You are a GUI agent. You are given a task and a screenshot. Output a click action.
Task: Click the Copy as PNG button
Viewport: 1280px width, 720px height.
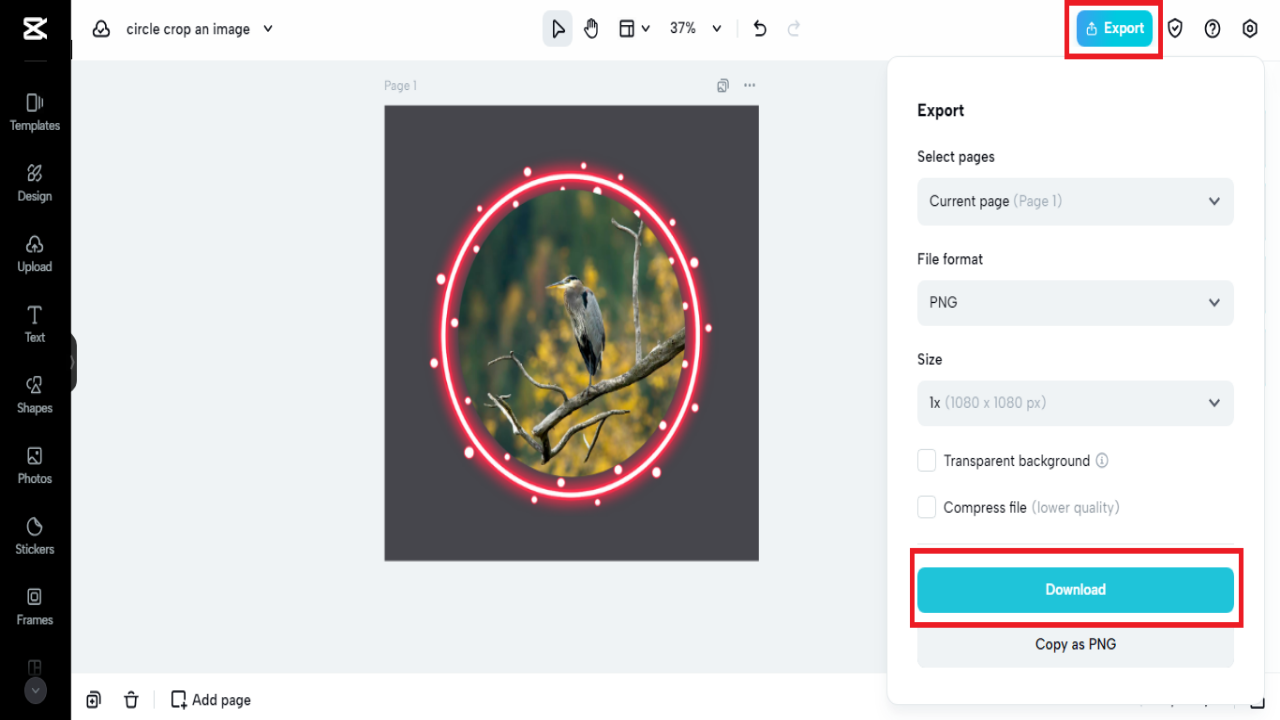coord(1075,645)
